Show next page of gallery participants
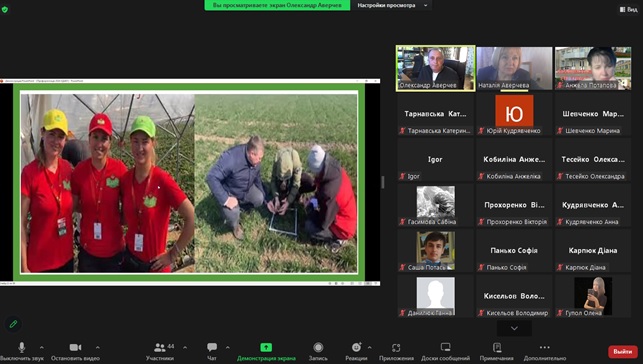Viewport: 643px width, 364px height. click(x=514, y=328)
